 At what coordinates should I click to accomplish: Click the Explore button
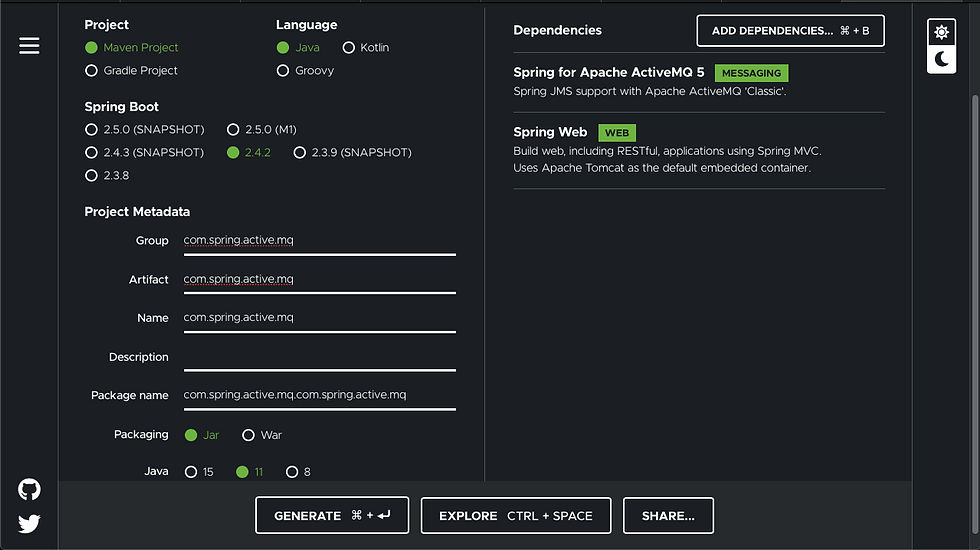pyautogui.click(x=516, y=516)
